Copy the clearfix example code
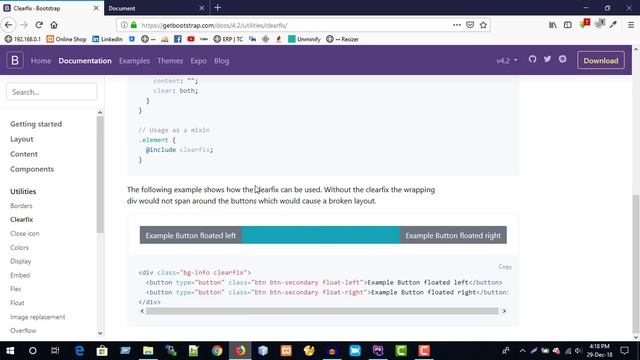The width and height of the screenshot is (640, 360). pyautogui.click(x=505, y=267)
